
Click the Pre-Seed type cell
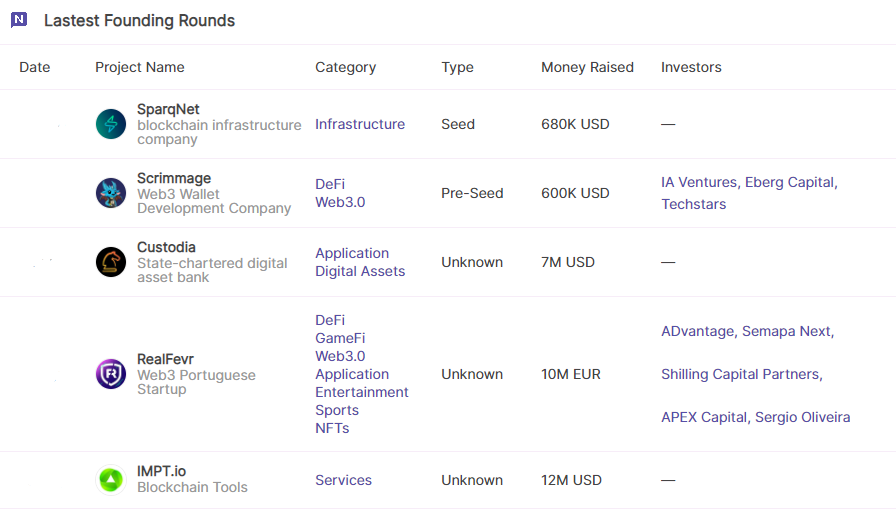(472, 193)
